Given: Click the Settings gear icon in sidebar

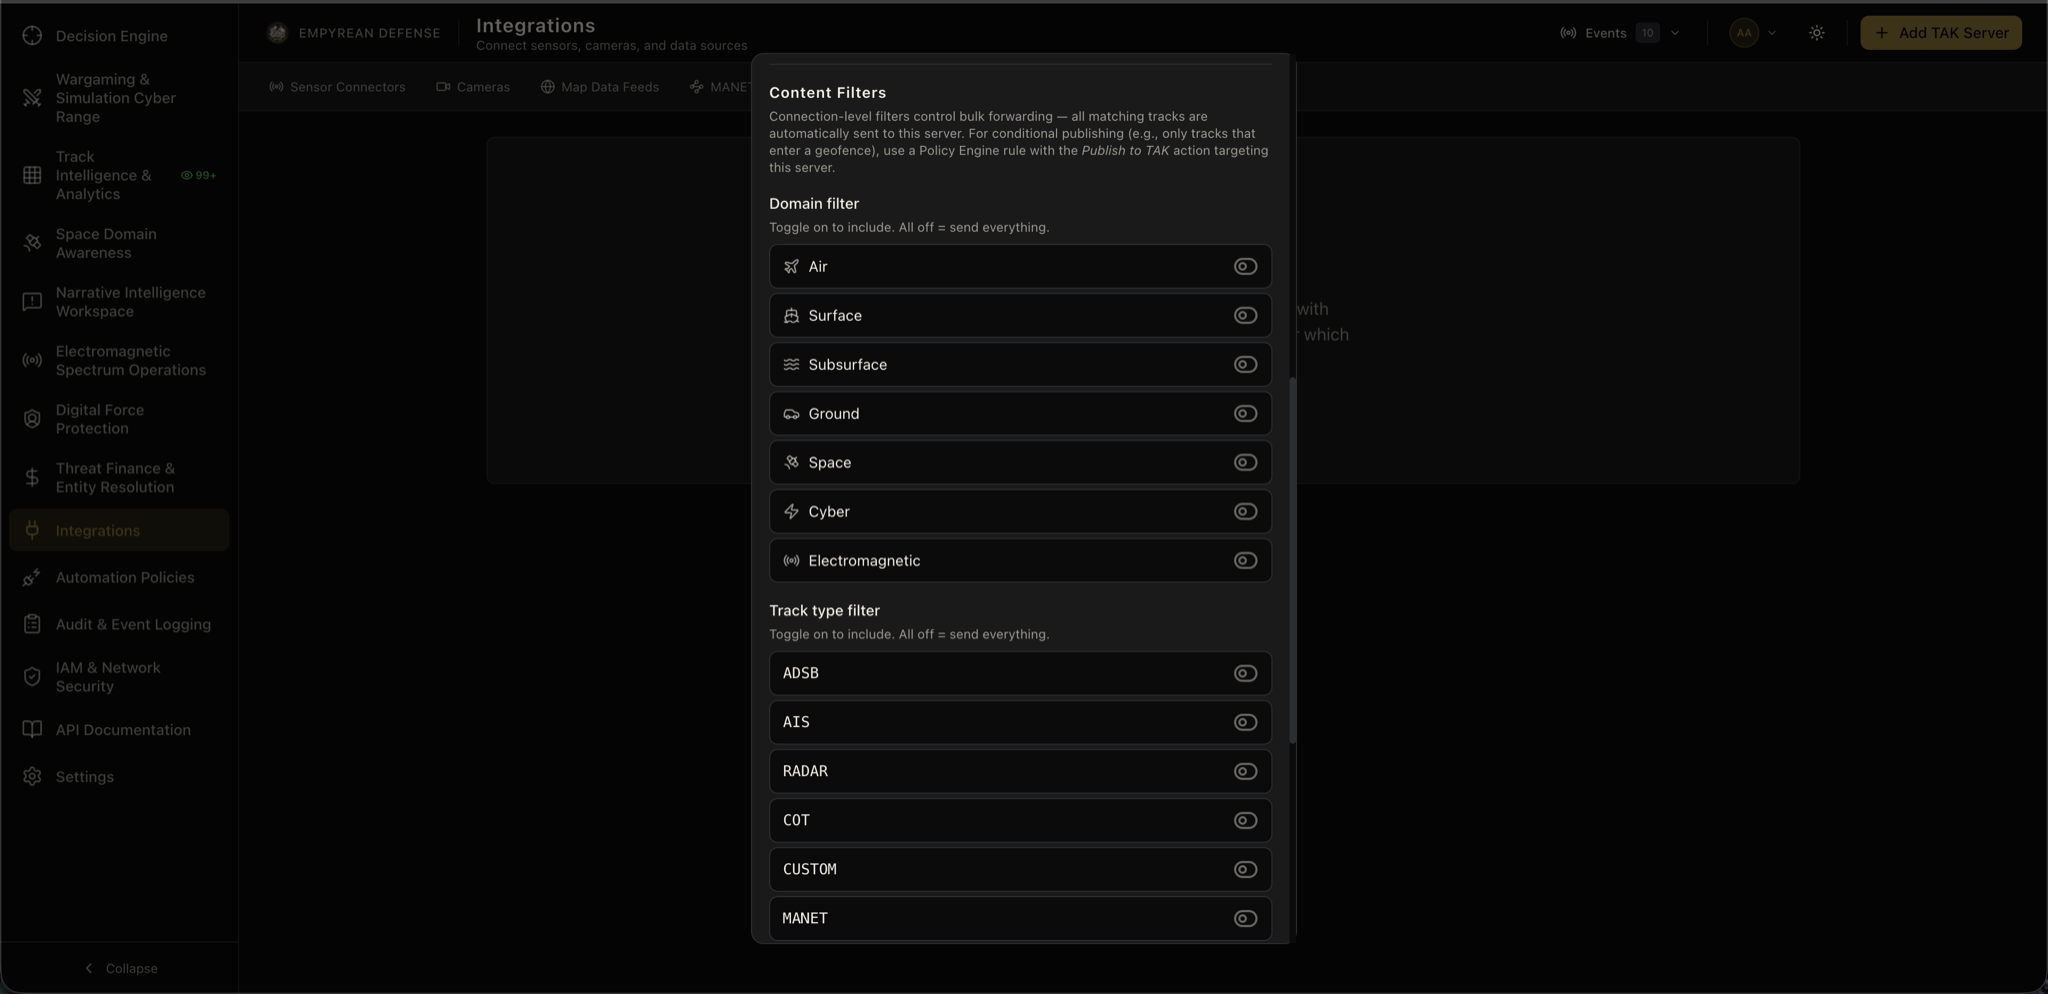Looking at the screenshot, I should point(32,777).
